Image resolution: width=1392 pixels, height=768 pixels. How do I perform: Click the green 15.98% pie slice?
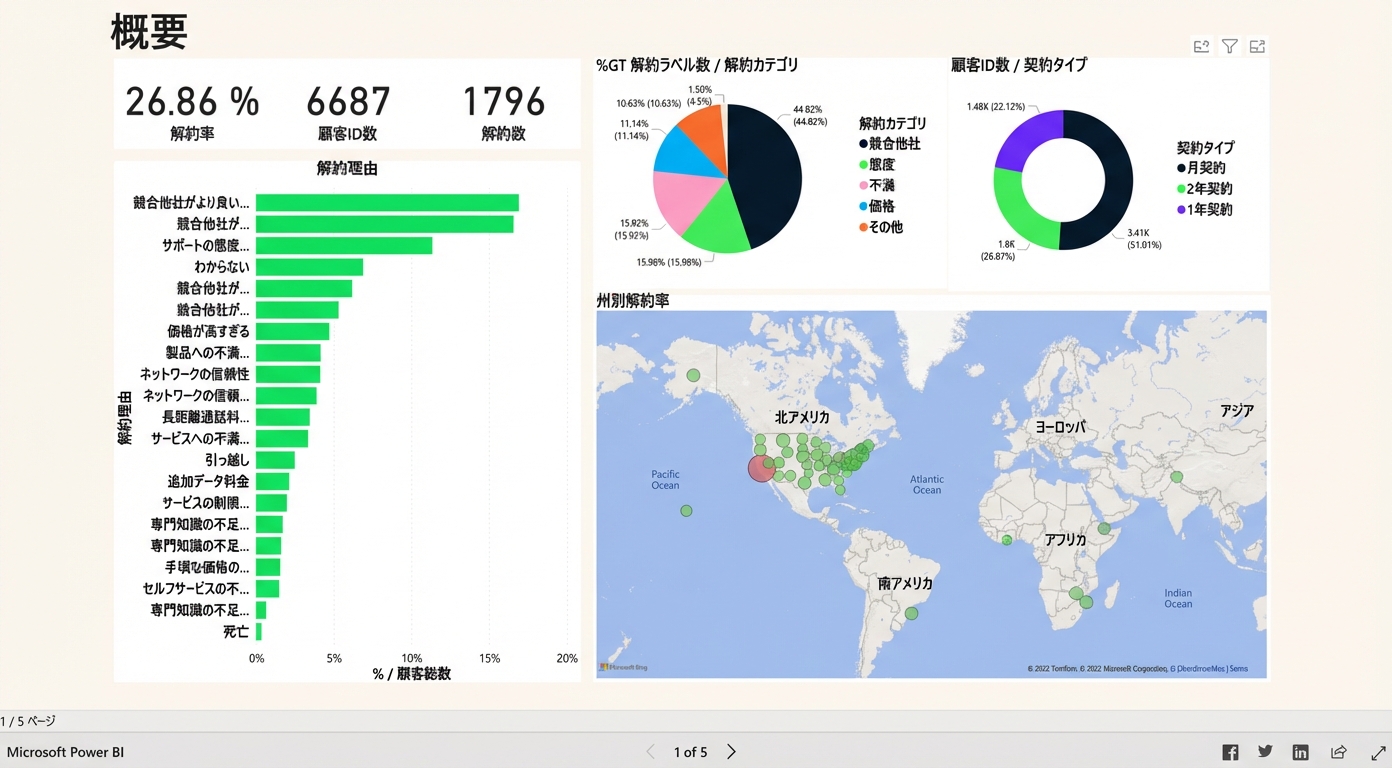pos(718,225)
